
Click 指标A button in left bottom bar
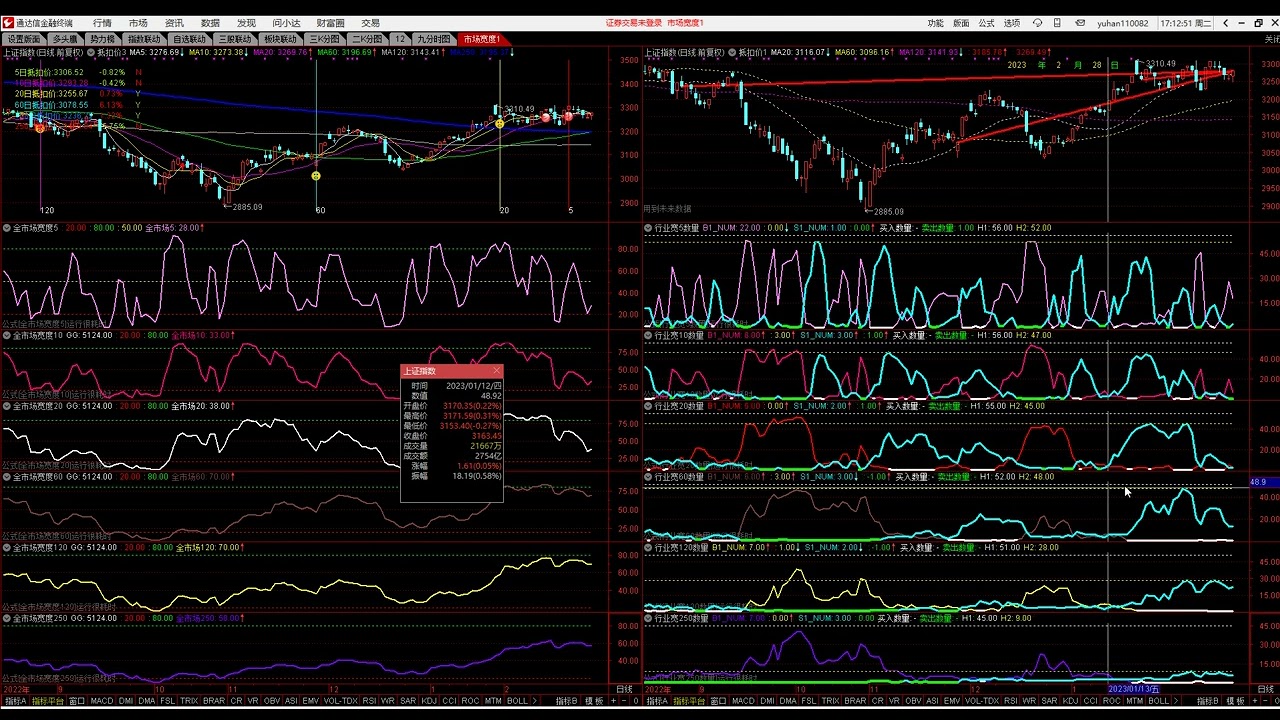14,701
